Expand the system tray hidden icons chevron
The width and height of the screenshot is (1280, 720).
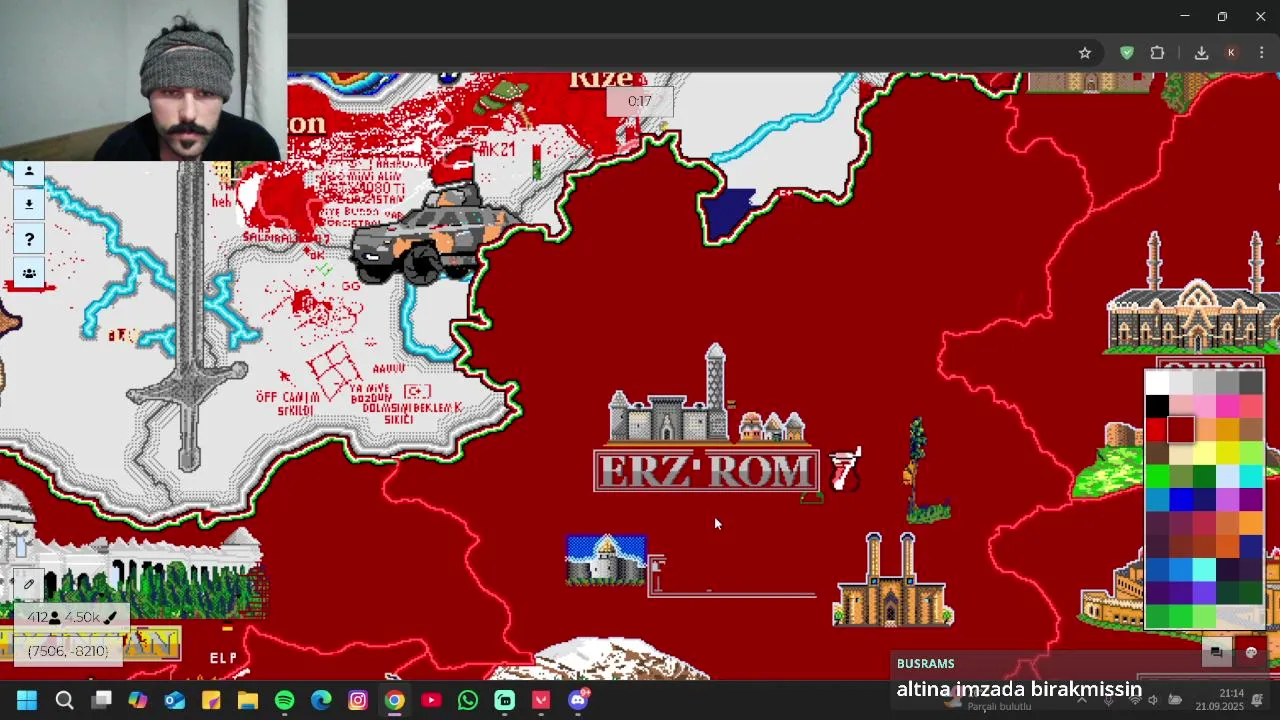1081,700
